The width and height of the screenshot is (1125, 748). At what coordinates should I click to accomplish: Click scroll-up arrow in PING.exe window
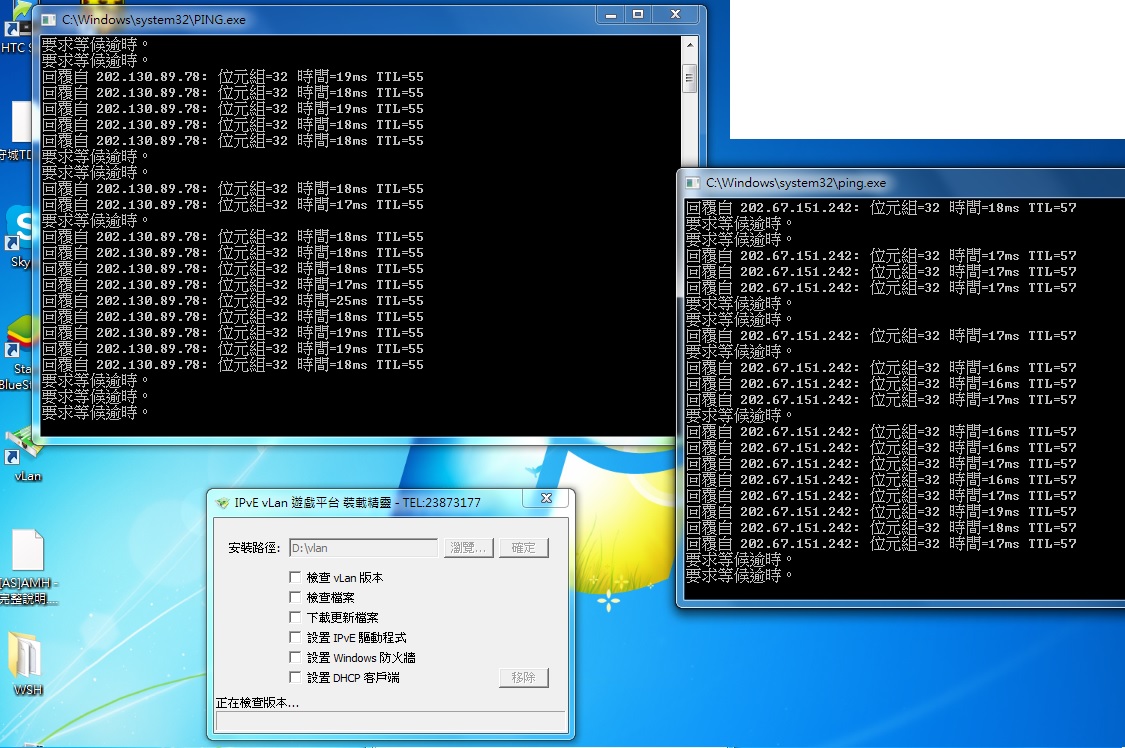pos(688,47)
